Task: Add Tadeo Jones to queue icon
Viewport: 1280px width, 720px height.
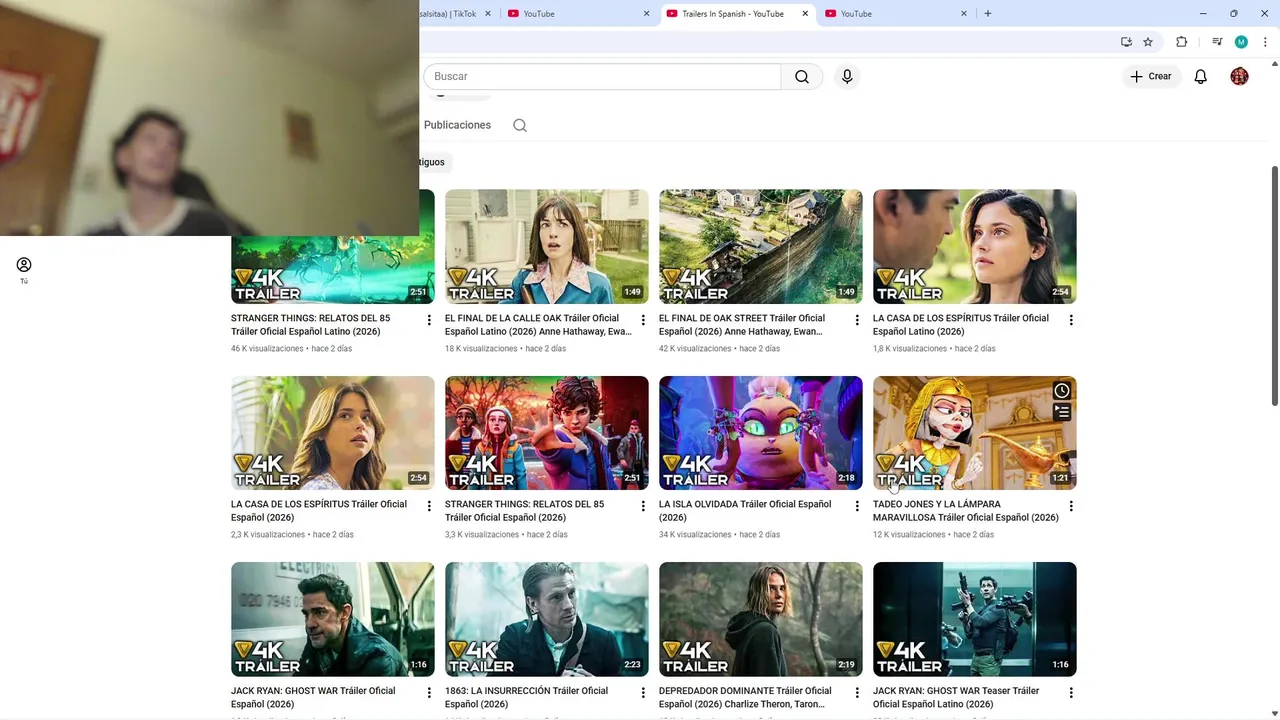Action: click(x=1062, y=411)
